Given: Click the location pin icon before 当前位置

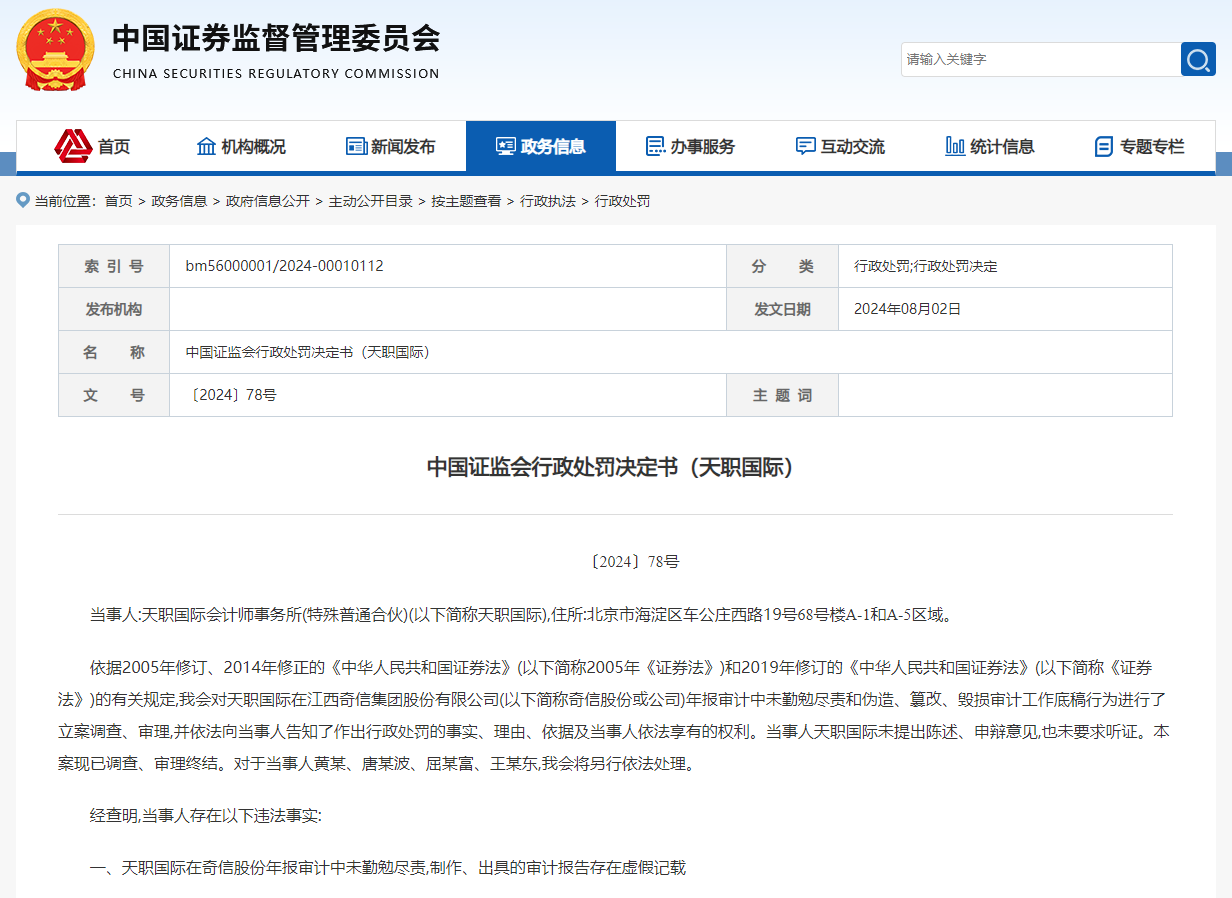Looking at the screenshot, I should pos(23,201).
